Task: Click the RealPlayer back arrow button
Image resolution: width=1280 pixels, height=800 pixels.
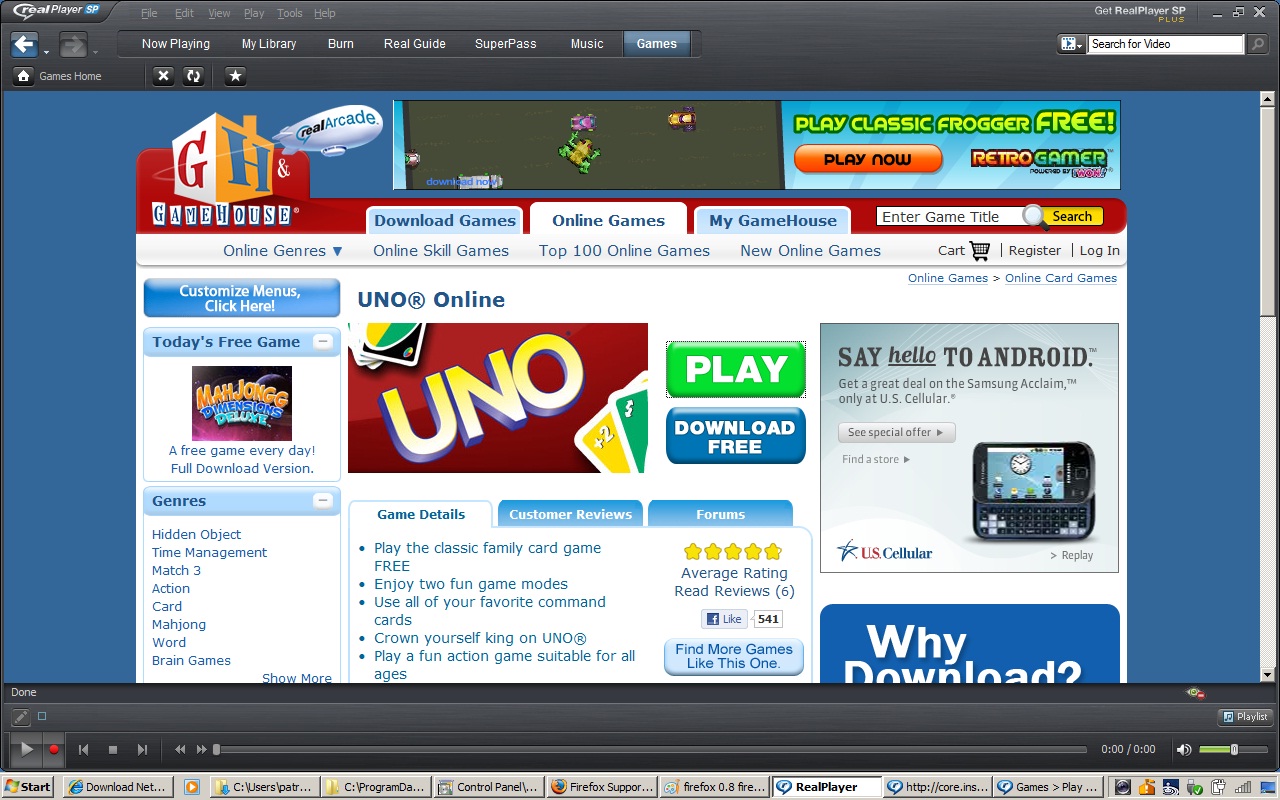Action: coord(24,44)
